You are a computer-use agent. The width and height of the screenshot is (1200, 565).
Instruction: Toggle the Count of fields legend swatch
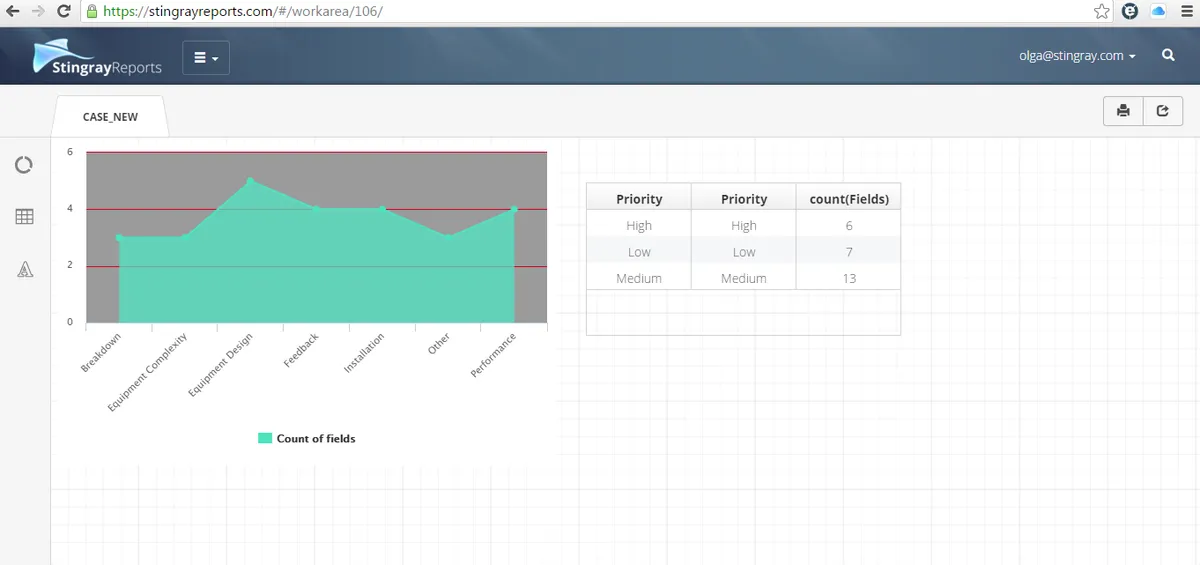click(265, 438)
